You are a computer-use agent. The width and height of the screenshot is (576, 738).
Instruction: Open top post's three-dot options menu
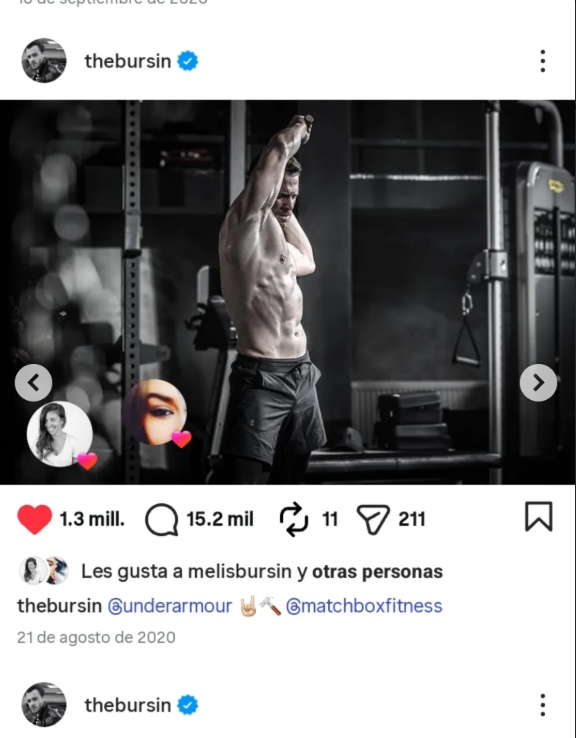tap(543, 61)
